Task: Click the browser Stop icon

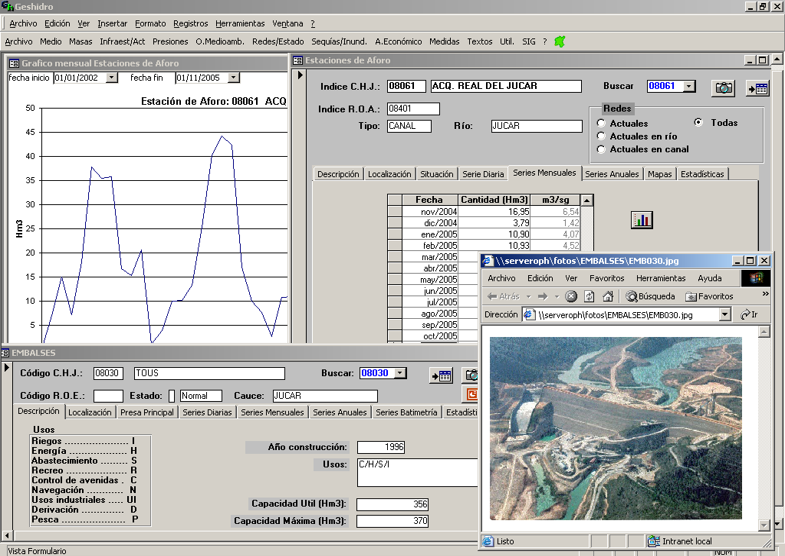Action: [x=571, y=296]
